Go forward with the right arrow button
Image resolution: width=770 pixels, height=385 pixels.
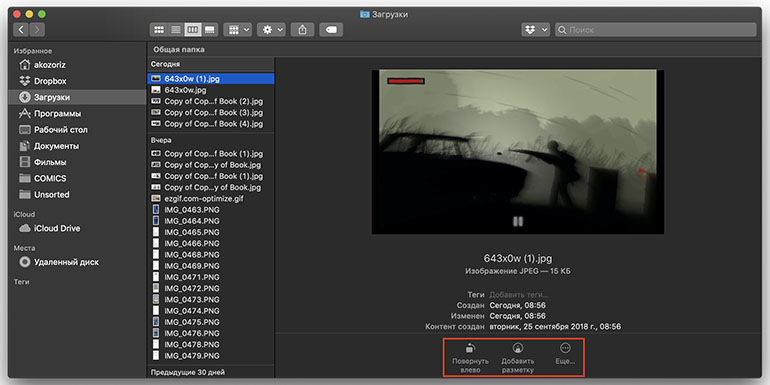37,29
